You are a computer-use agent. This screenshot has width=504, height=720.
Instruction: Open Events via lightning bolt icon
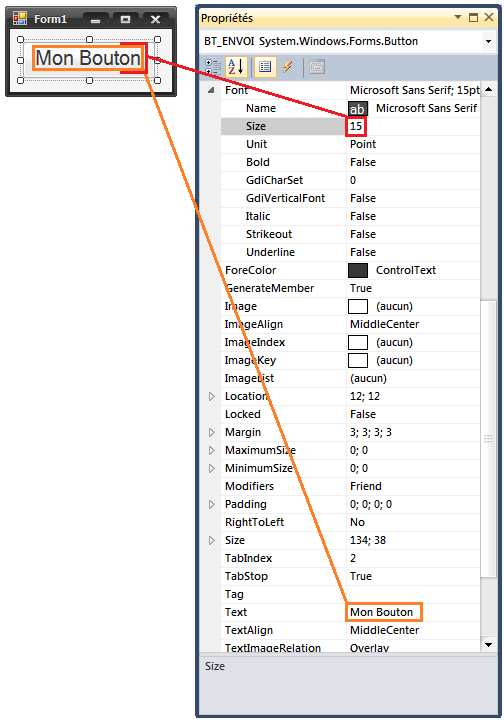click(288, 67)
